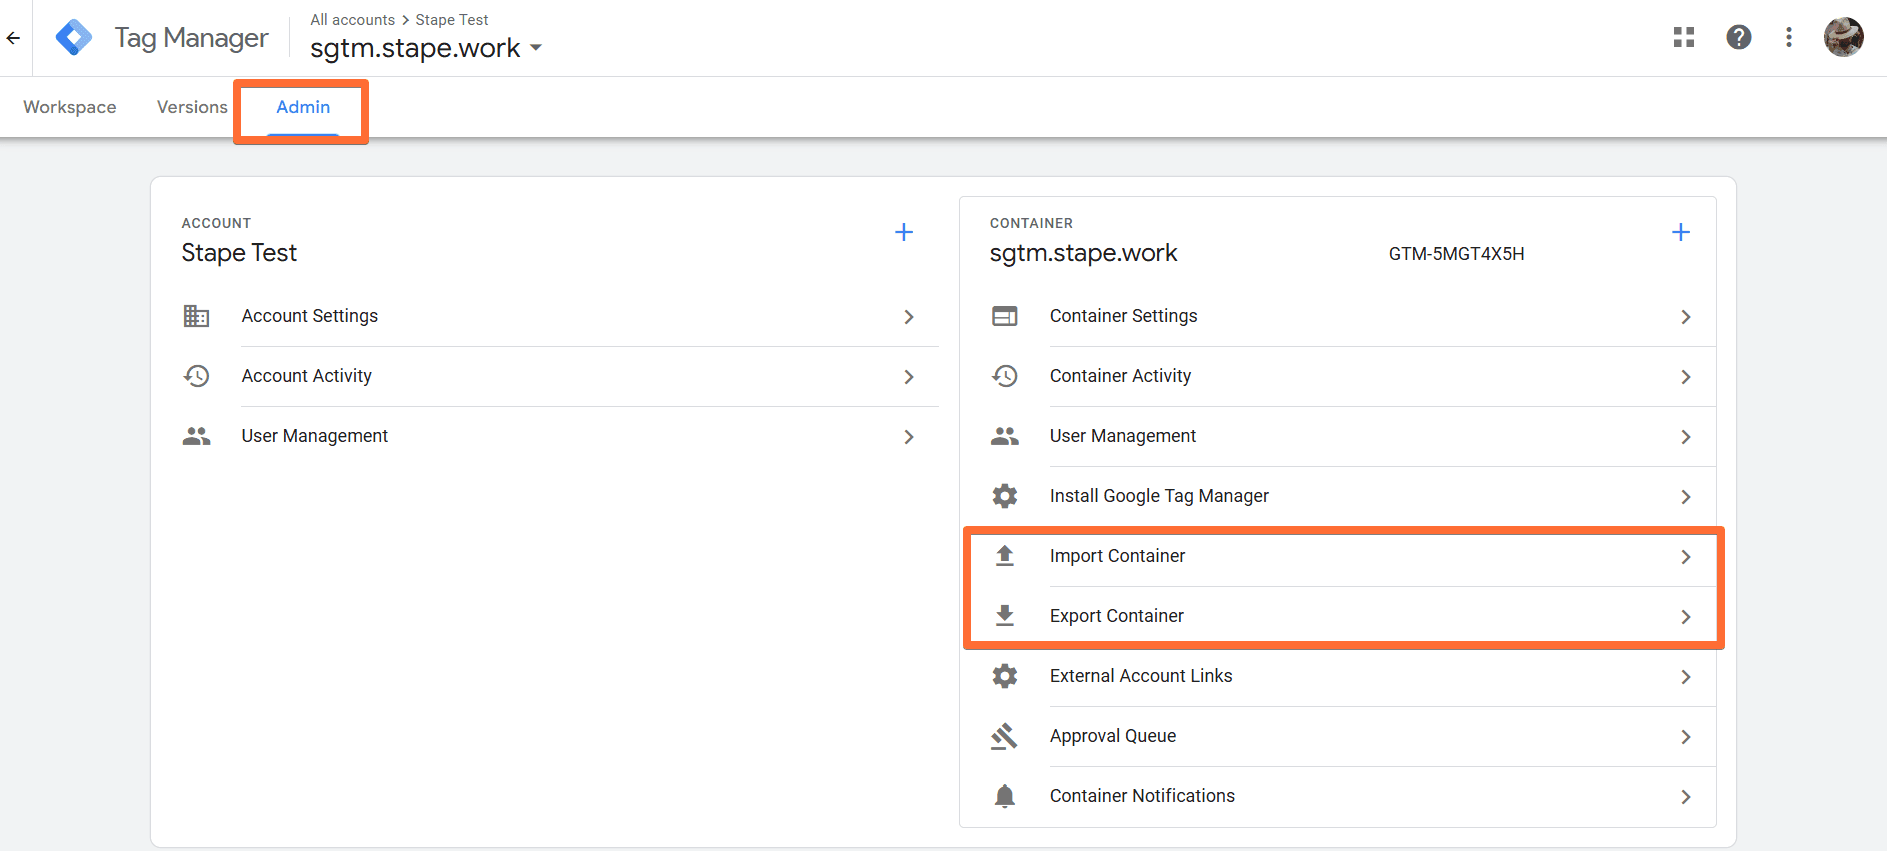Click the Tag Manager title text

(x=191, y=38)
